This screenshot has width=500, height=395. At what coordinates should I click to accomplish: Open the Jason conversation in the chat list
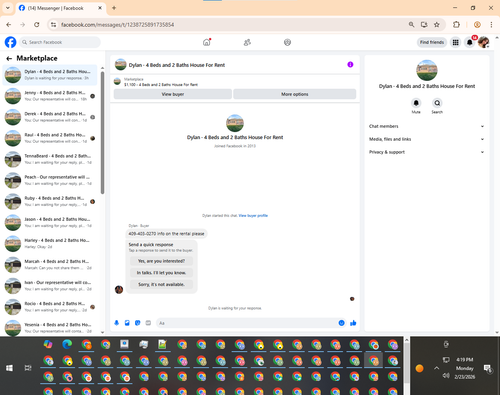click(50, 222)
